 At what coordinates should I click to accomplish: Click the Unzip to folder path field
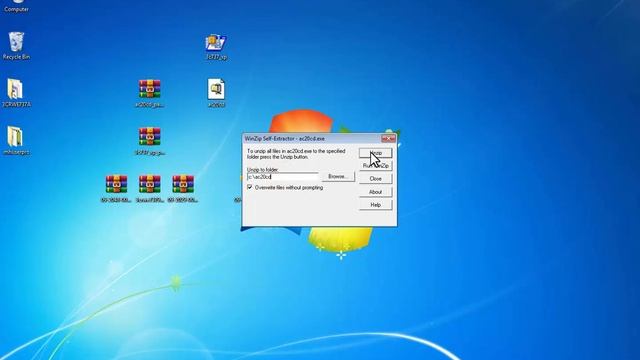click(x=282, y=177)
